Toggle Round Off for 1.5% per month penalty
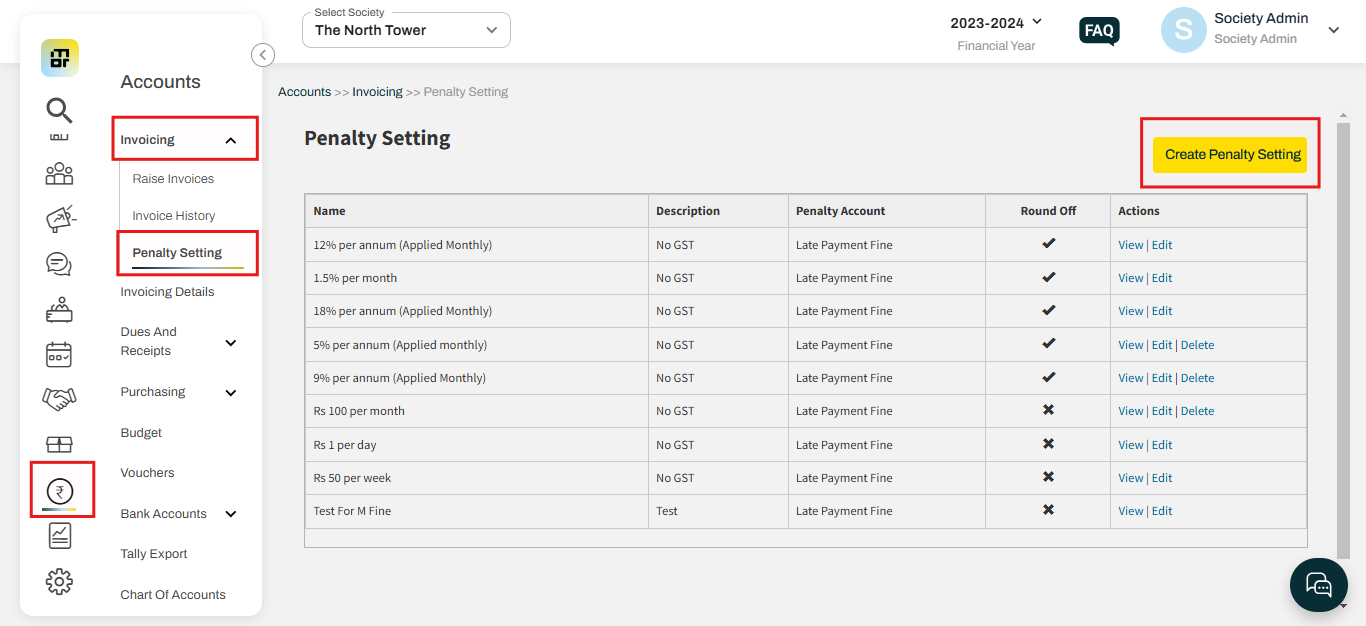Viewport: 1366px width, 626px height. pyautogui.click(x=1047, y=277)
